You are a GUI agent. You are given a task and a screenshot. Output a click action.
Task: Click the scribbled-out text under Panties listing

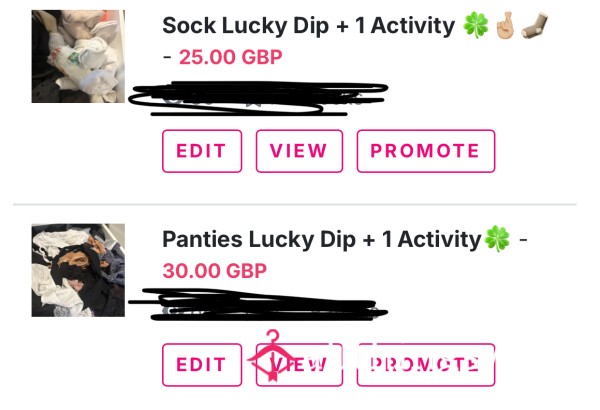(x=258, y=305)
